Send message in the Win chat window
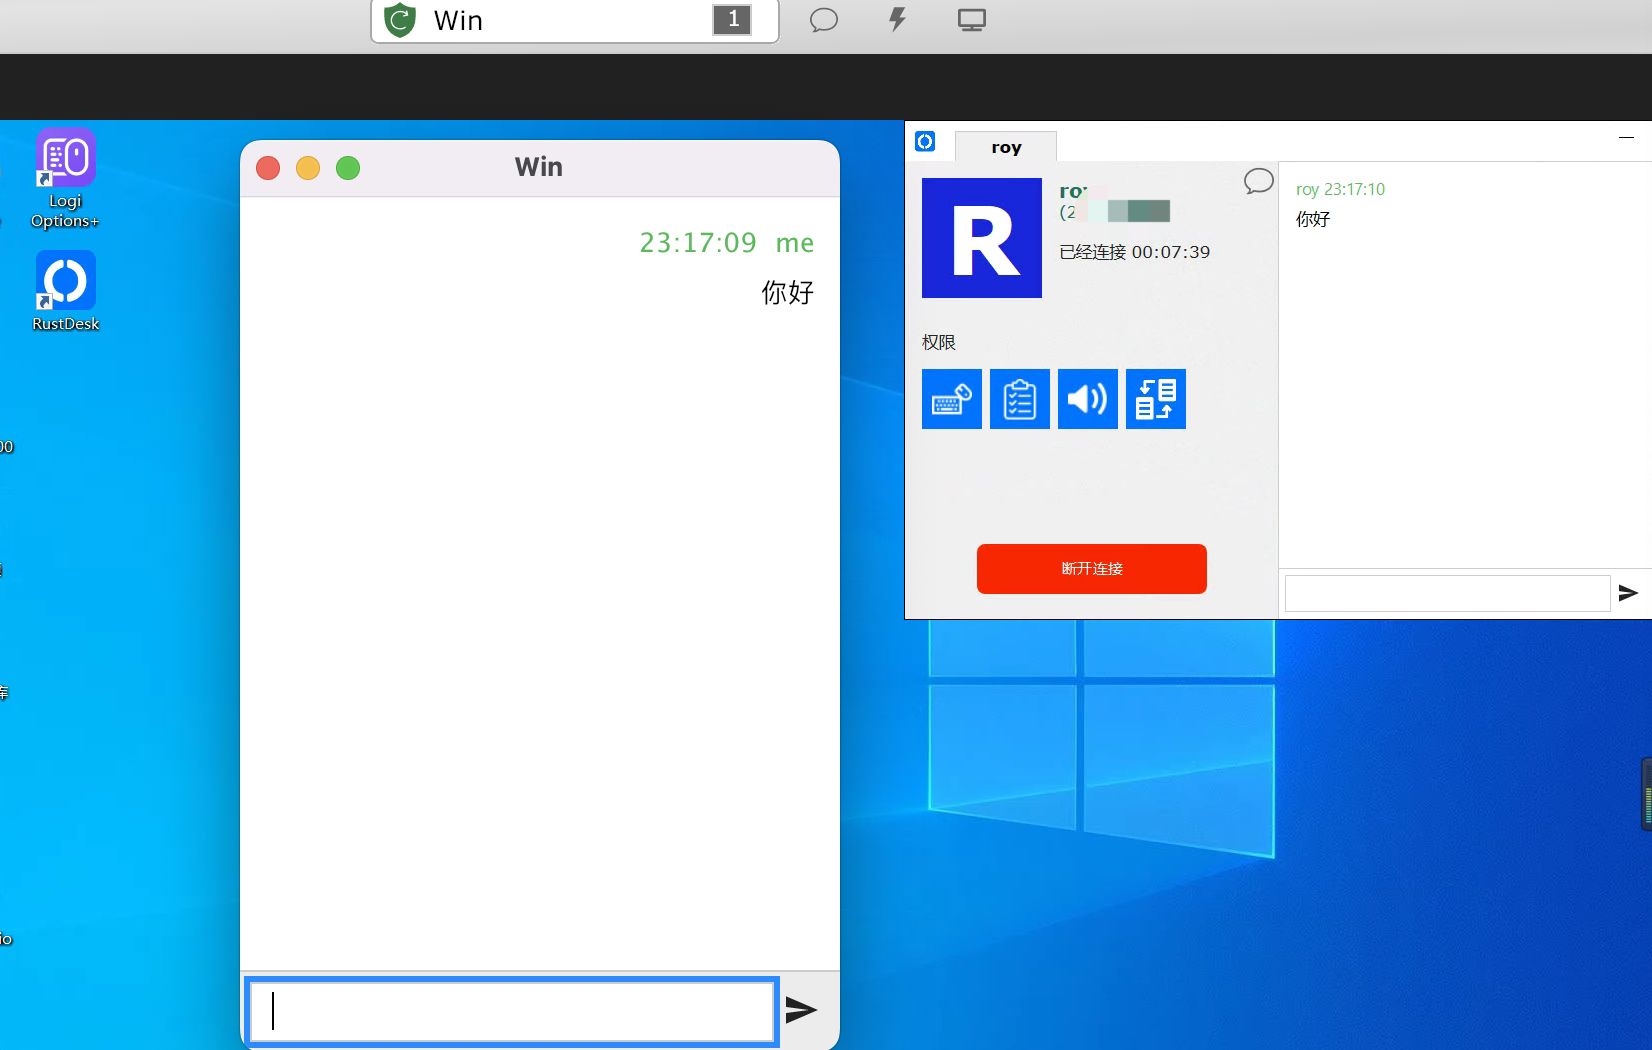Viewport: 1652px width, 1050px height. point(801,1010)
